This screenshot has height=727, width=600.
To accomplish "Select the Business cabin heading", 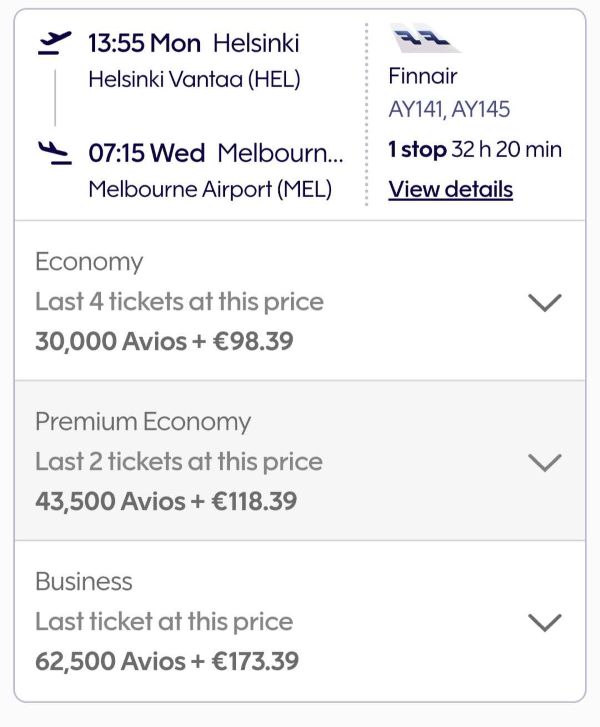I will [84, 582].
